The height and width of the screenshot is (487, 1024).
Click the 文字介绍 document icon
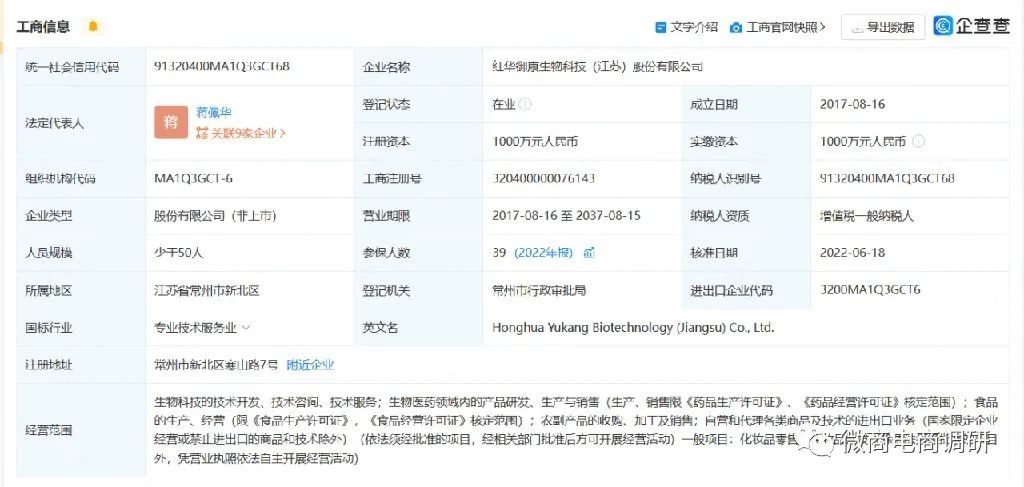661,27
